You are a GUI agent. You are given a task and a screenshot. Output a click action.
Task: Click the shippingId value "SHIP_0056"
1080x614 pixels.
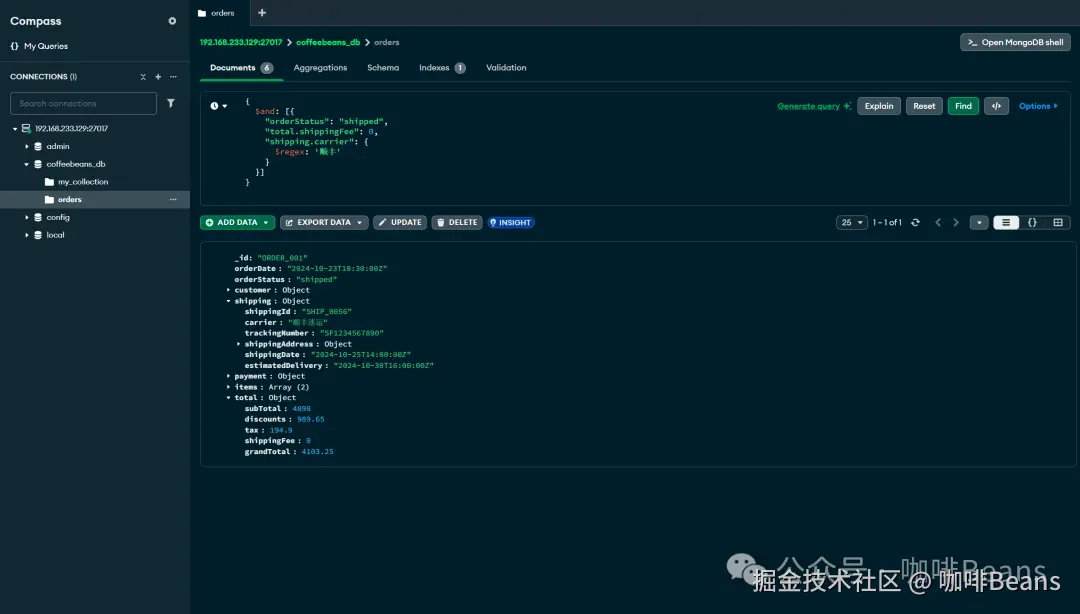click(326, 312)
